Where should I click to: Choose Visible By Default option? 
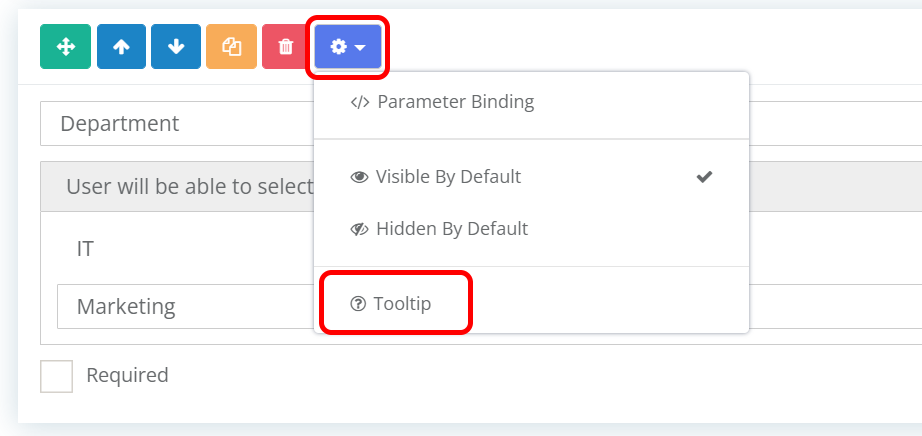tap(531, 177)
